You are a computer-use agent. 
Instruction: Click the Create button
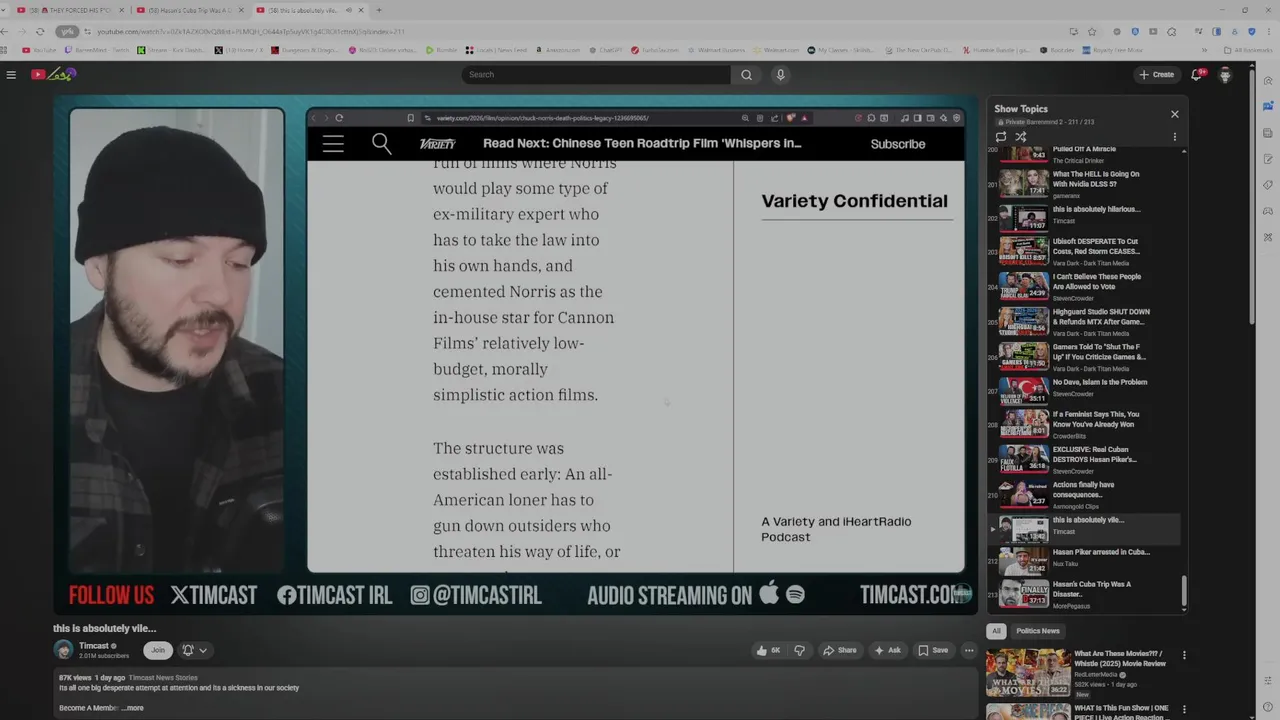point(1157,74)
